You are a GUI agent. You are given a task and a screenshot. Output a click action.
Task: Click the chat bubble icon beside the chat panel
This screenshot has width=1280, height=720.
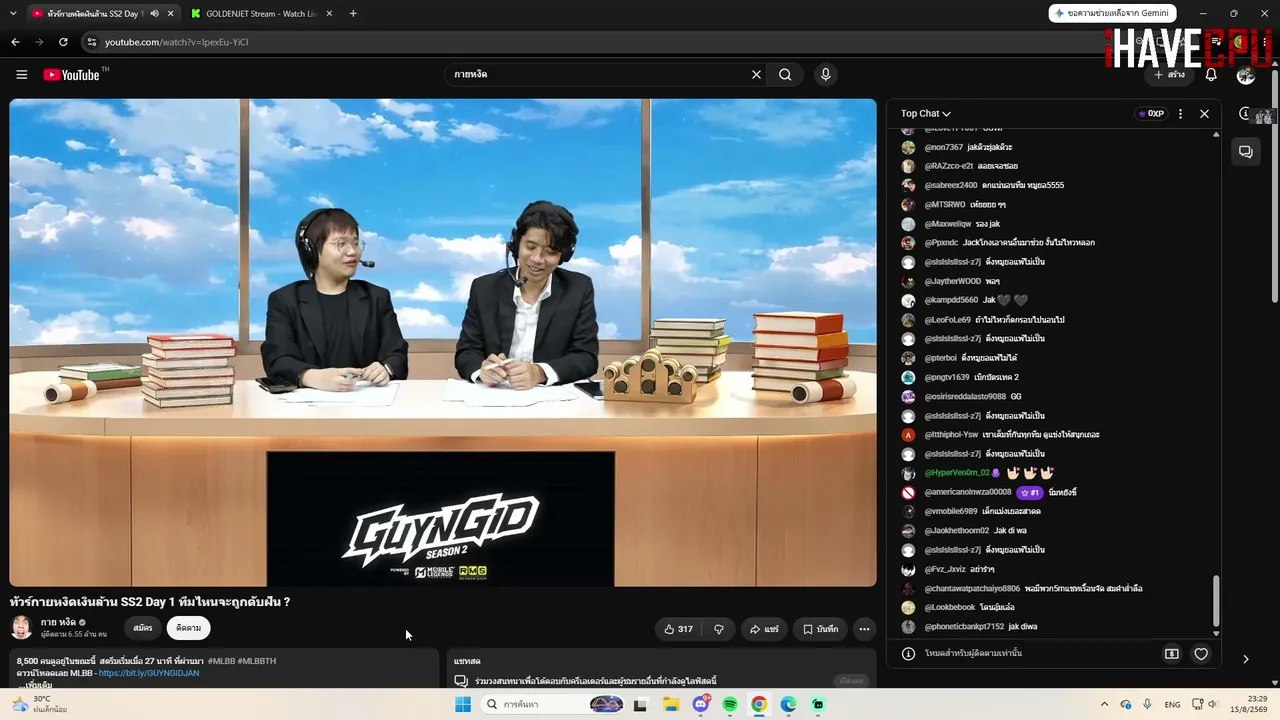click(1245, 152)
